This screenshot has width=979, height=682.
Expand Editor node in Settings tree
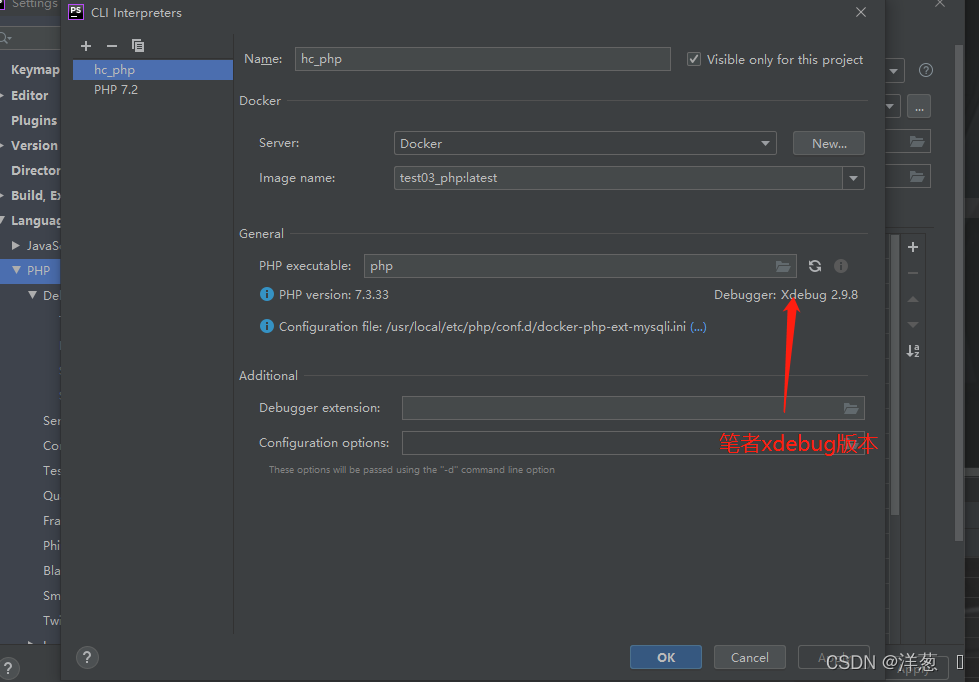pos(3,96)
